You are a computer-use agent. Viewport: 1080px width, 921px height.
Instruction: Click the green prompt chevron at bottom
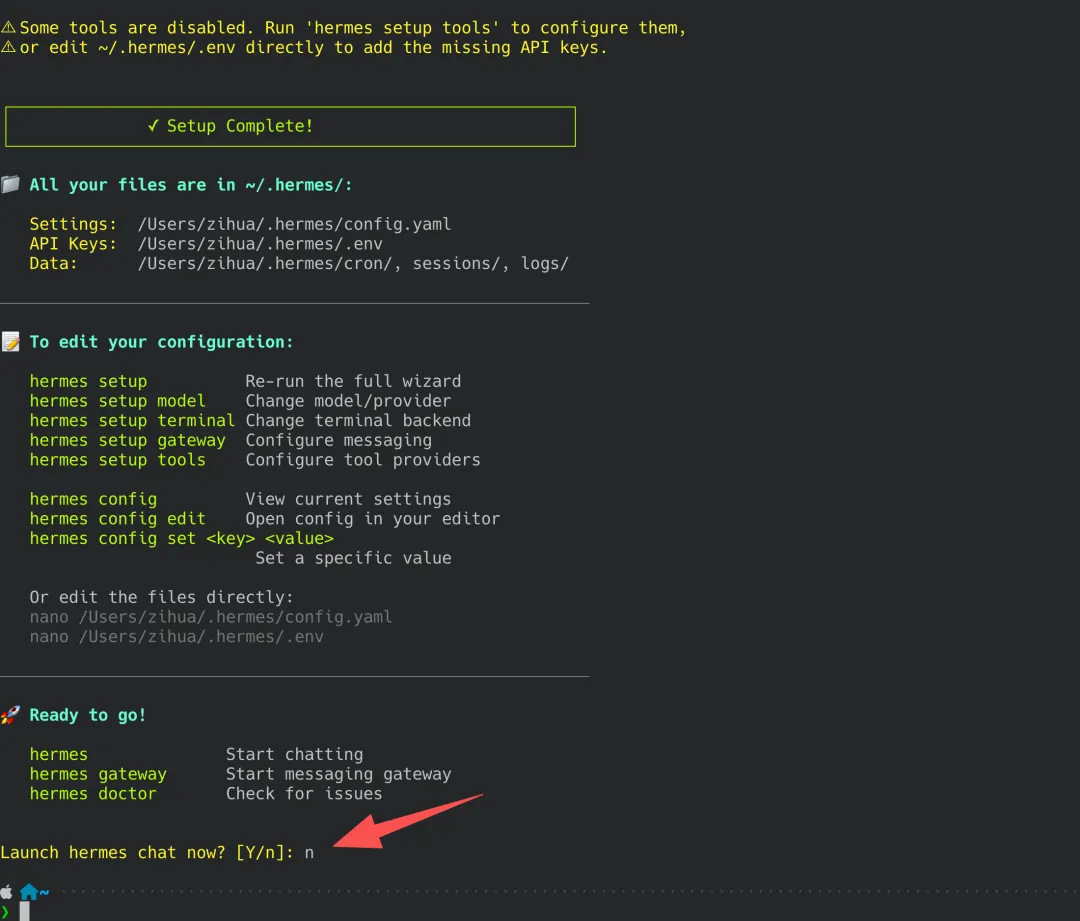(4, 912)
